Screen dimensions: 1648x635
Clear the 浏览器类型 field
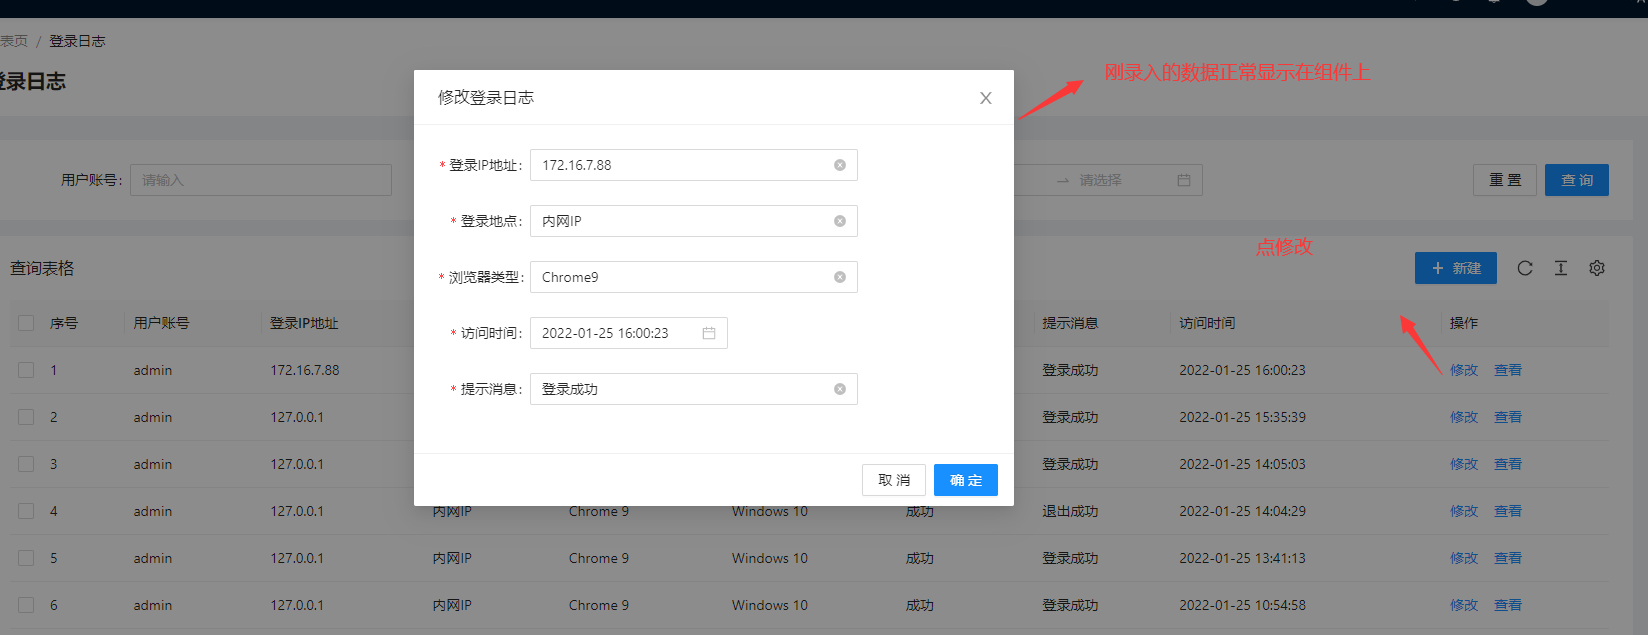click(840, 277)
